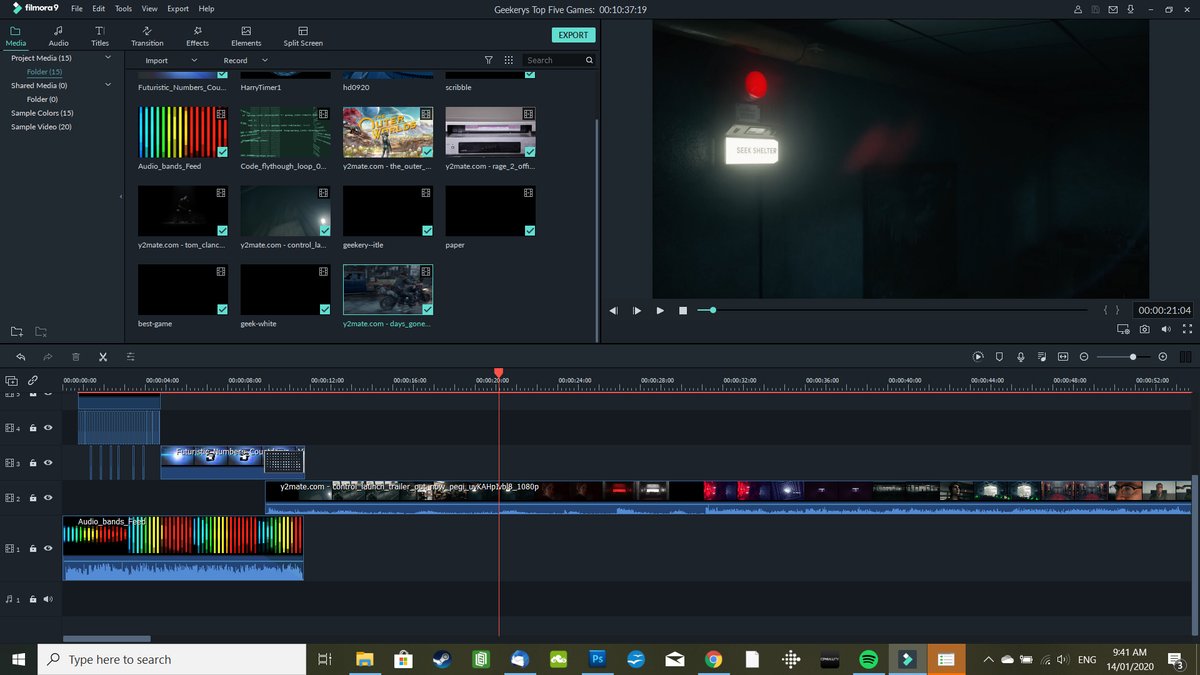Mute audio track 1 speaker icon
Image resolution: width=1200 pixels, height=675 pixels.
pos(48,599)
